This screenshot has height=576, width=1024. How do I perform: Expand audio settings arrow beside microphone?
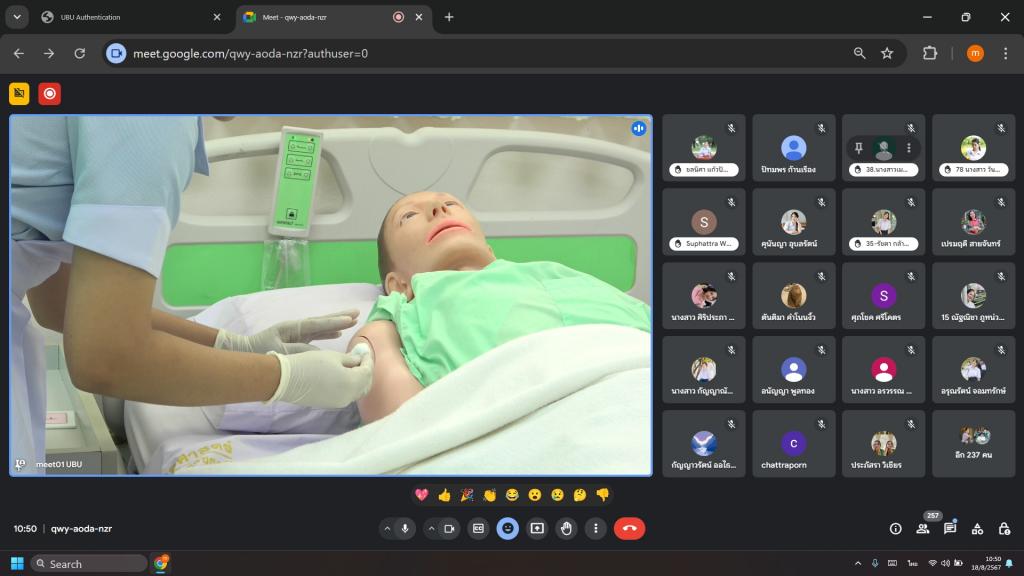click(x=388, y=528)
